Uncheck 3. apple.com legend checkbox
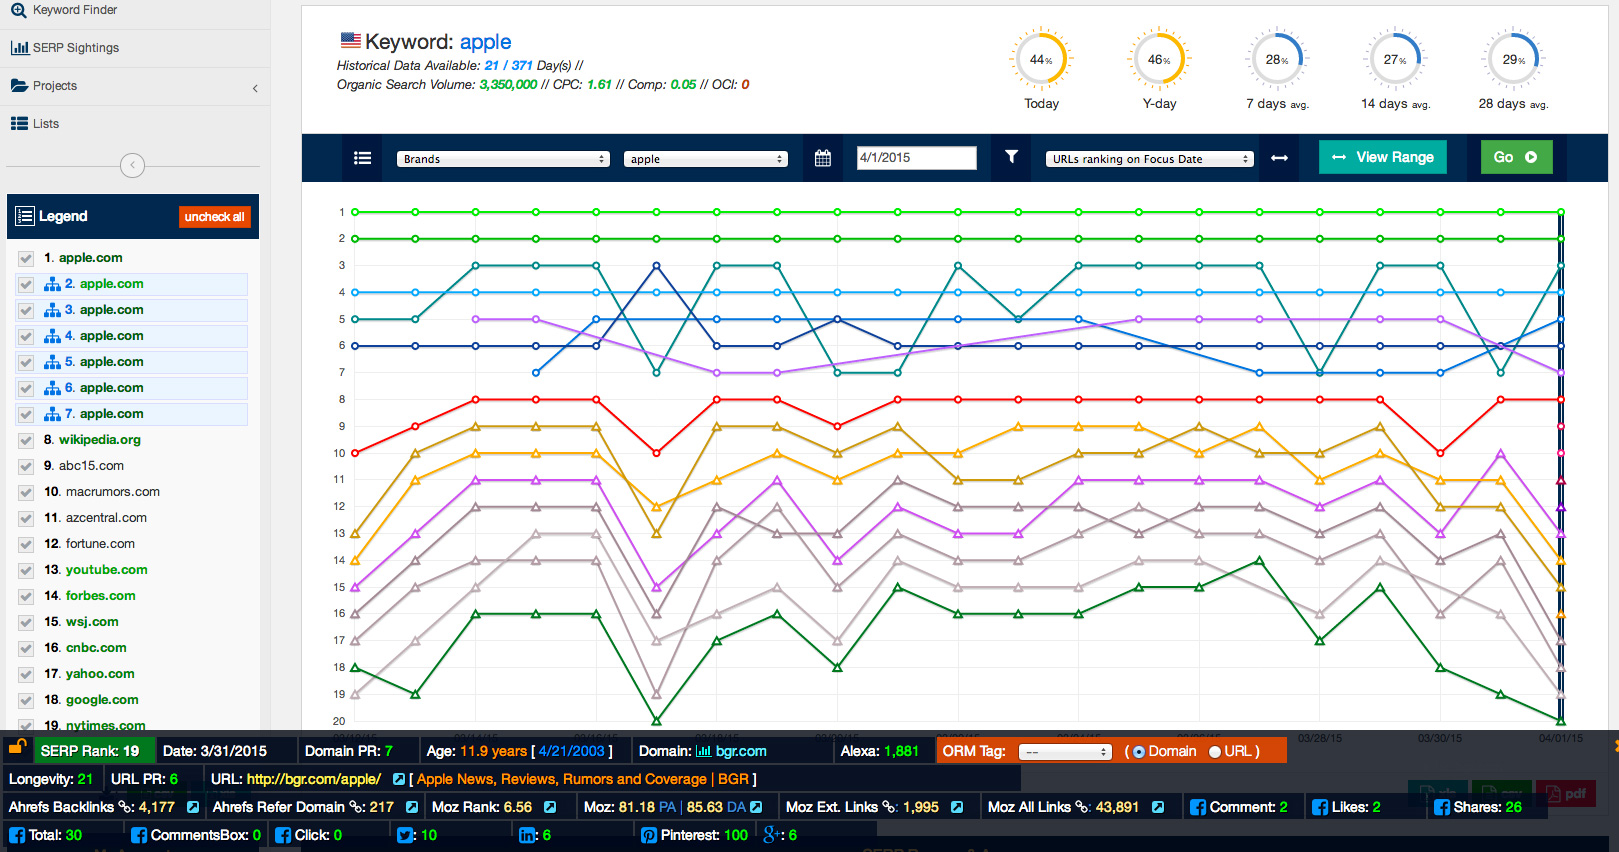Image resolution: width=1619 pixels, height=852 pixels. coord(26,310)
